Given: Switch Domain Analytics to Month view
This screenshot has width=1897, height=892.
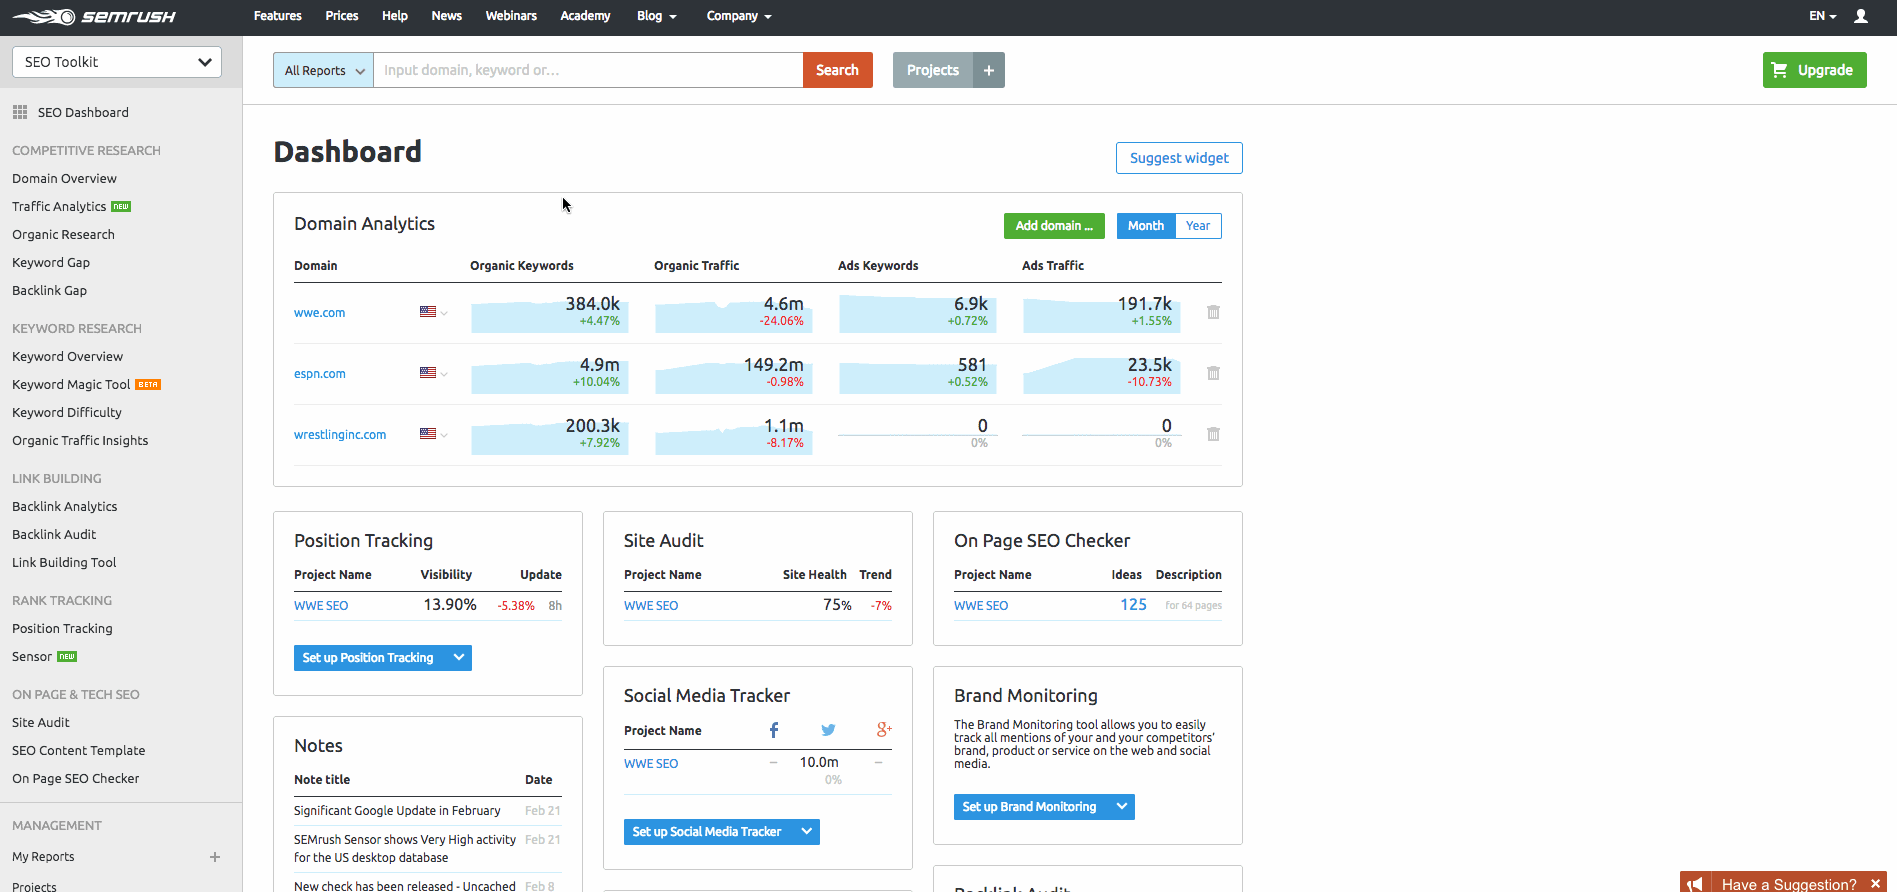Looking at the screenshot, I should [x=1146, y=226].
